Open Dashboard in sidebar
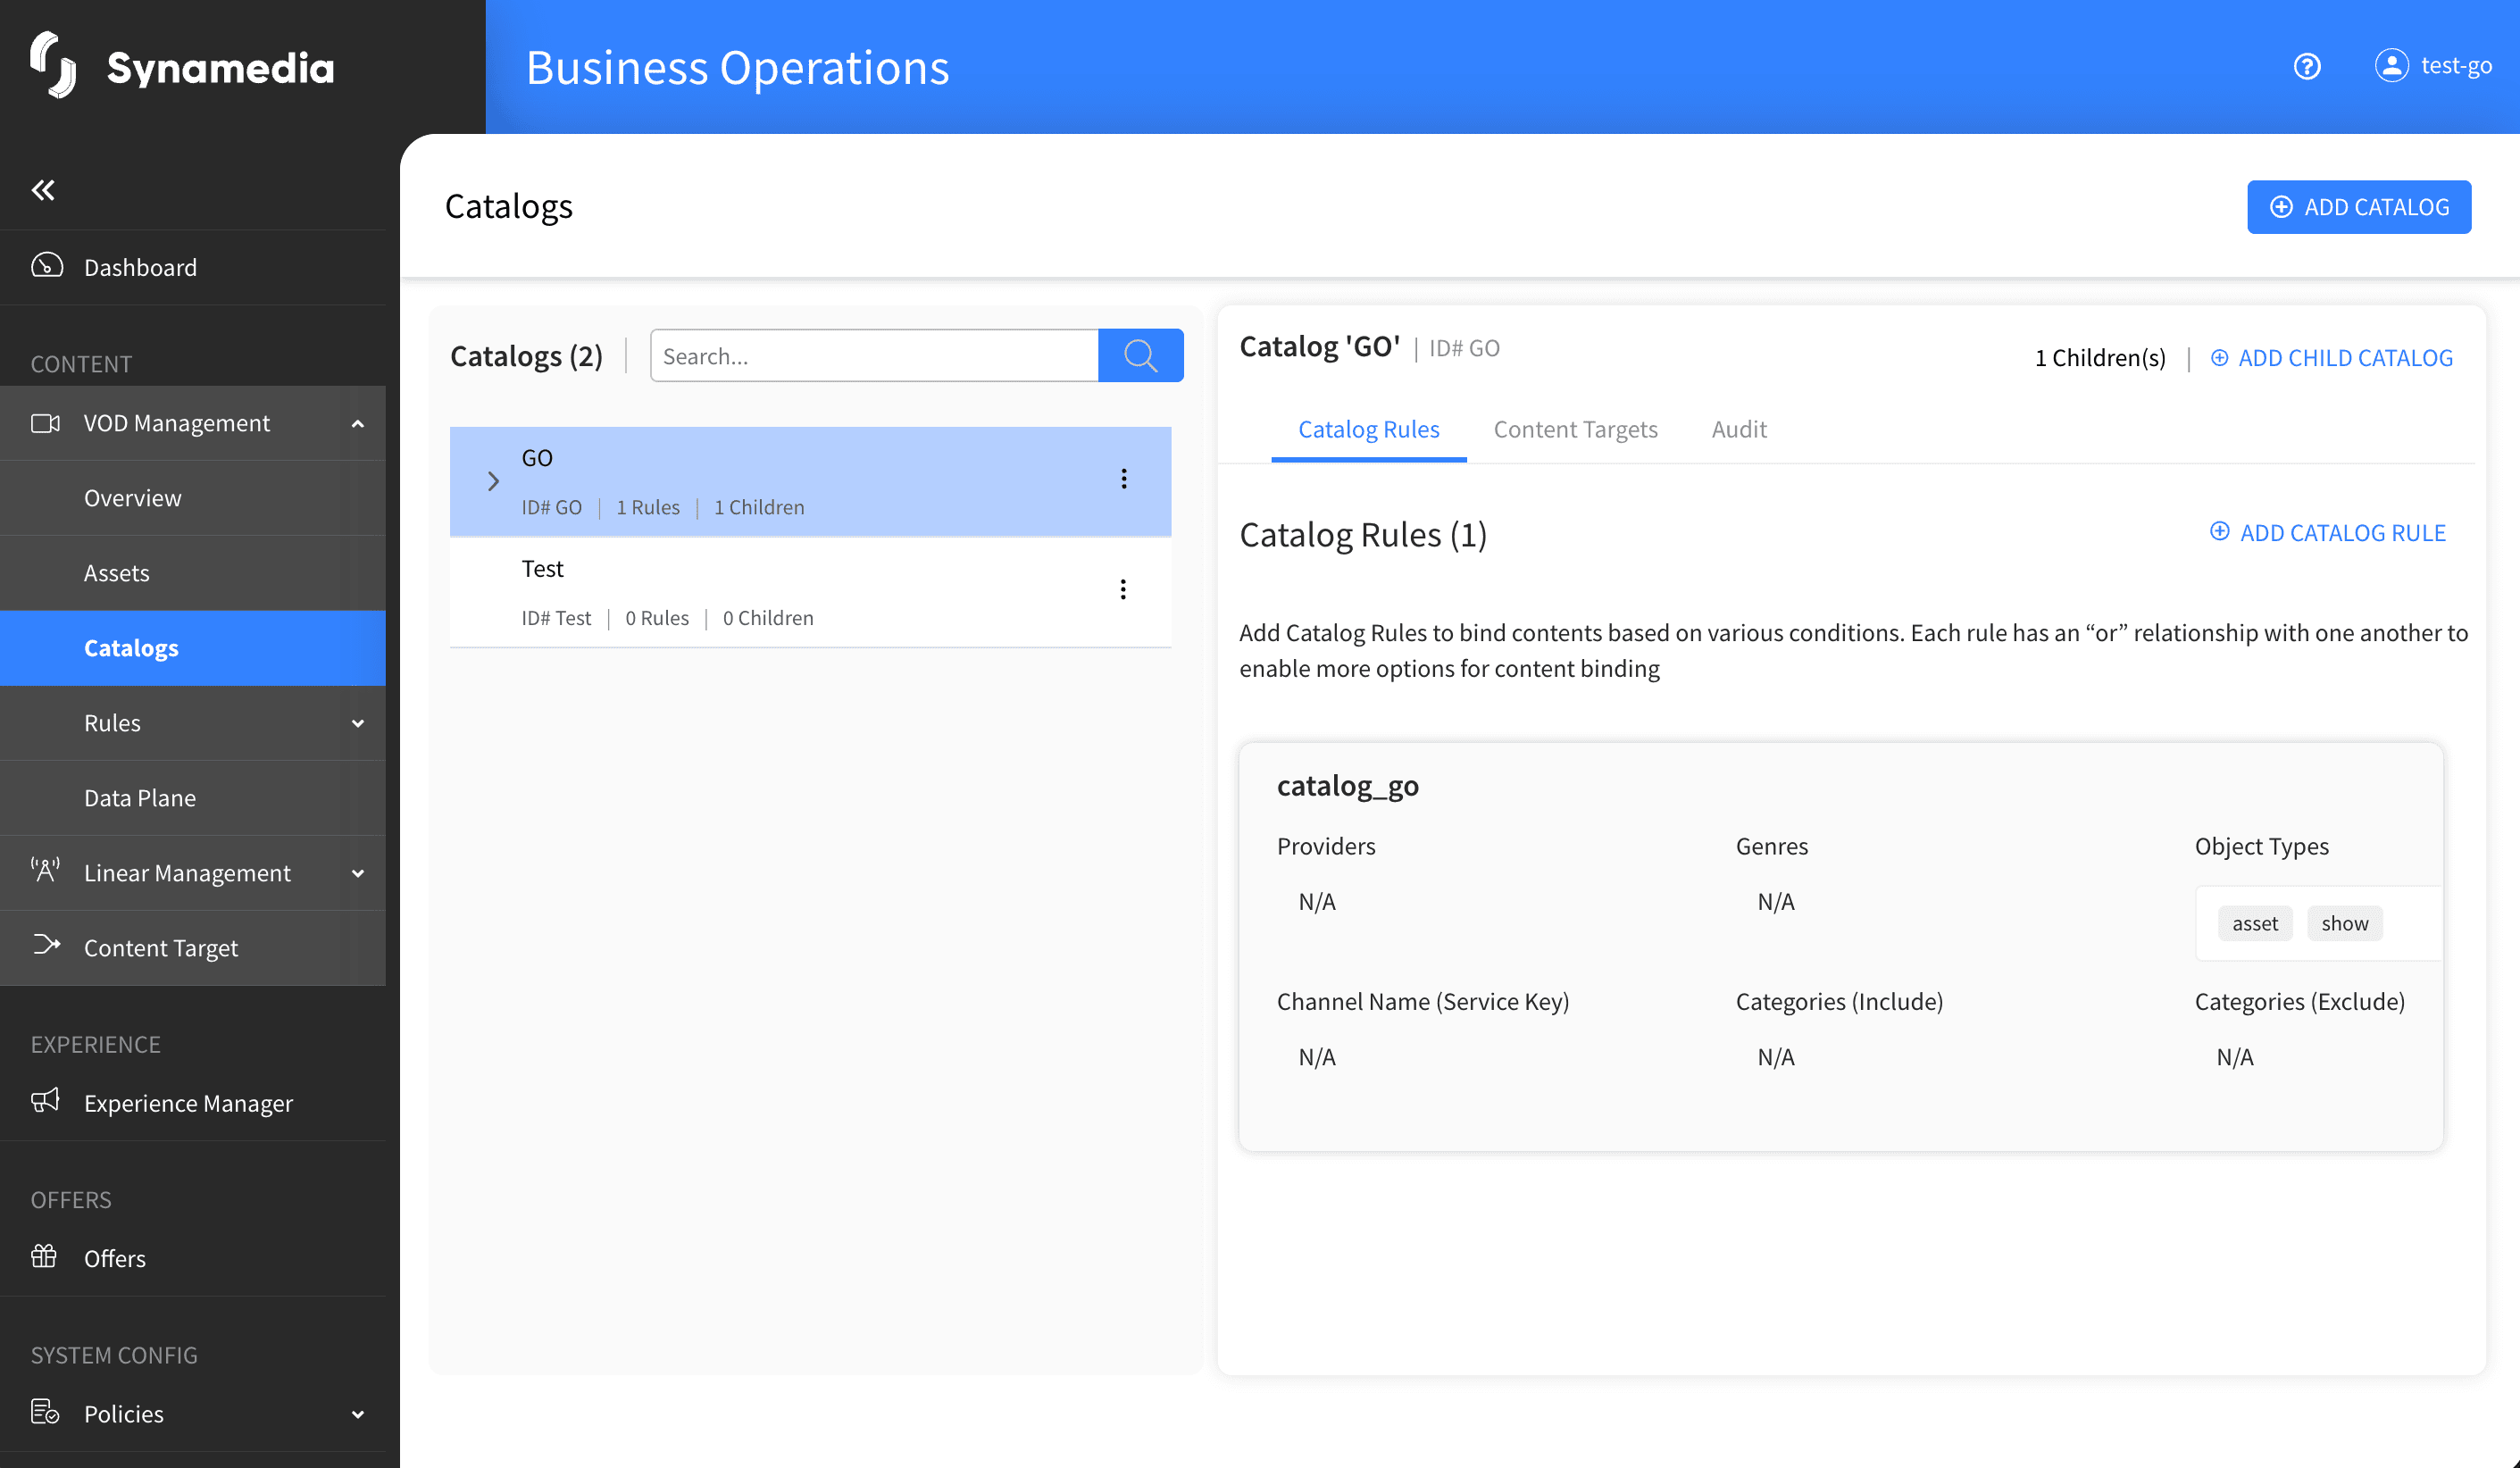Screen dimensions: 2520x1468 pyautogui.click(x=193, y=267)
